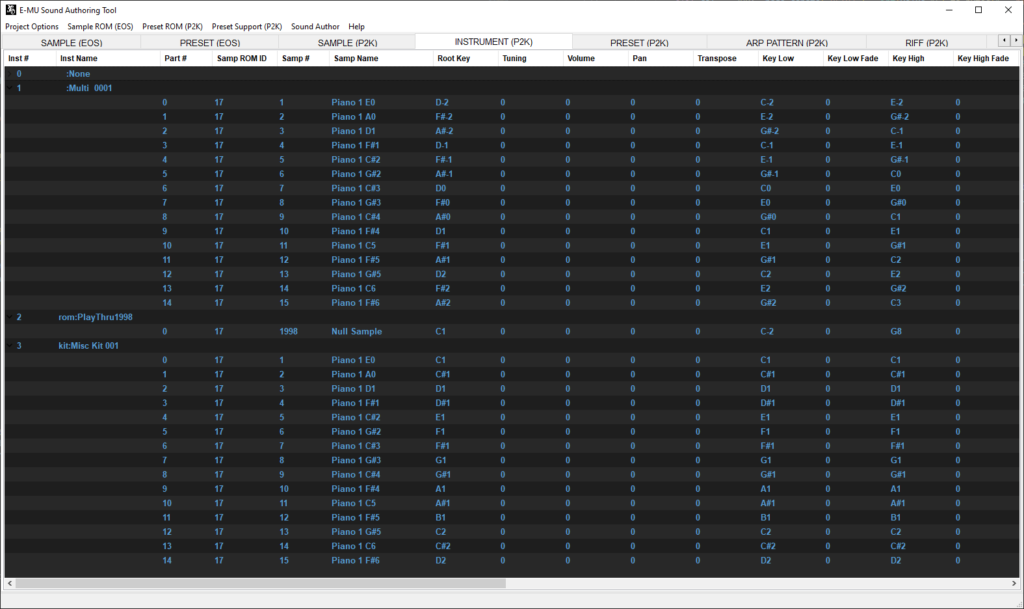Click the Samp Name column header
The width and height of the screenshot is (1024, 609).
pyautogui.click(x=381, y=58)
